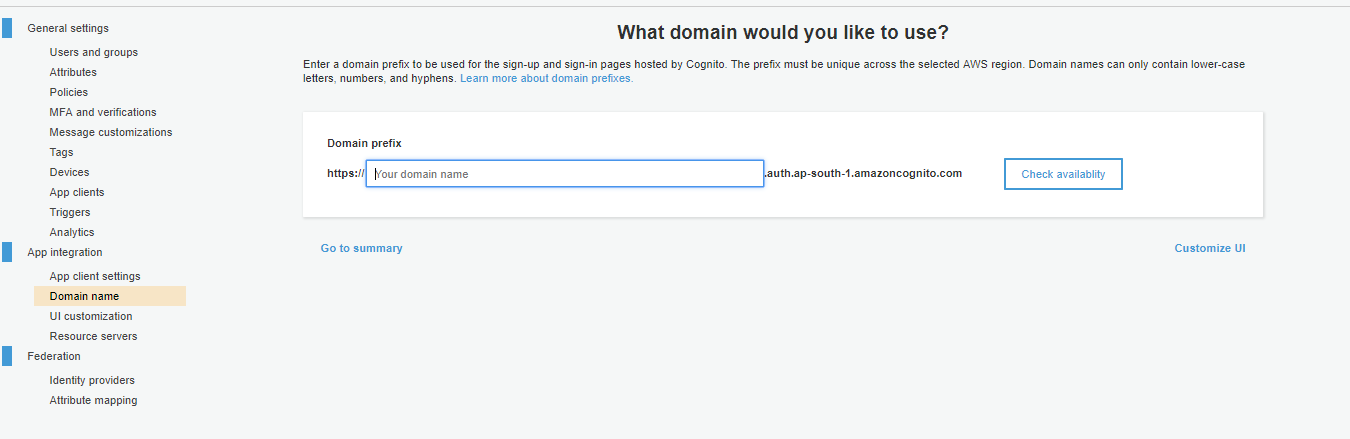The image size is (1350, 439).
Task: Select Devices in sidebar
Action: pos(69,172)
